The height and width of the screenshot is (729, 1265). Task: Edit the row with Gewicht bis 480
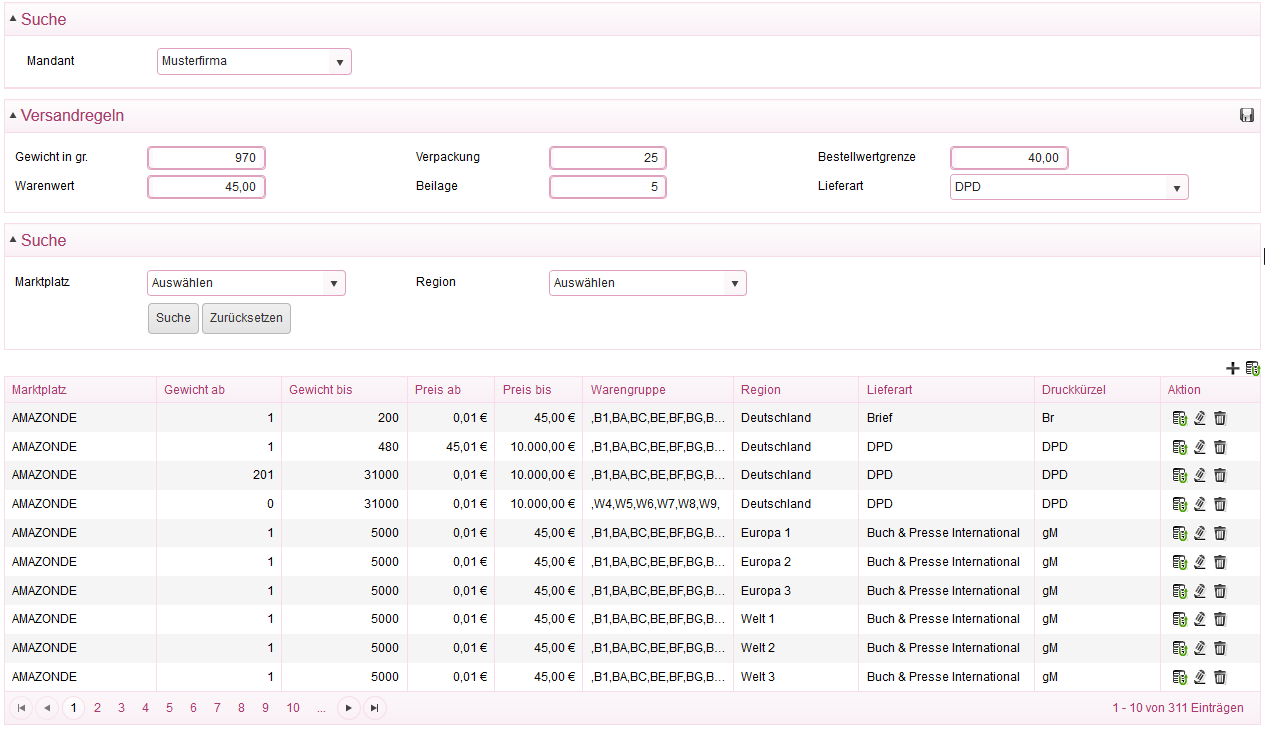point(1200,447)
